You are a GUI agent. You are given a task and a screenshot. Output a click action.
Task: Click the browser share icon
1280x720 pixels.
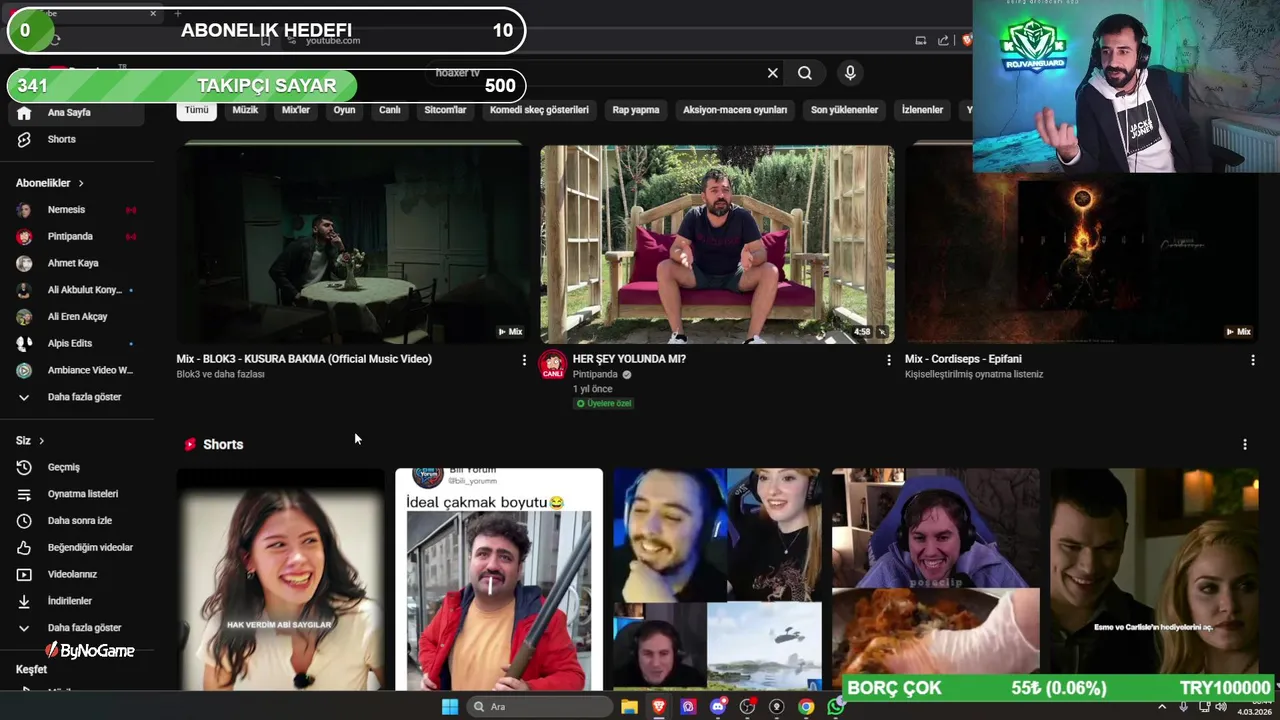(943, 41)
